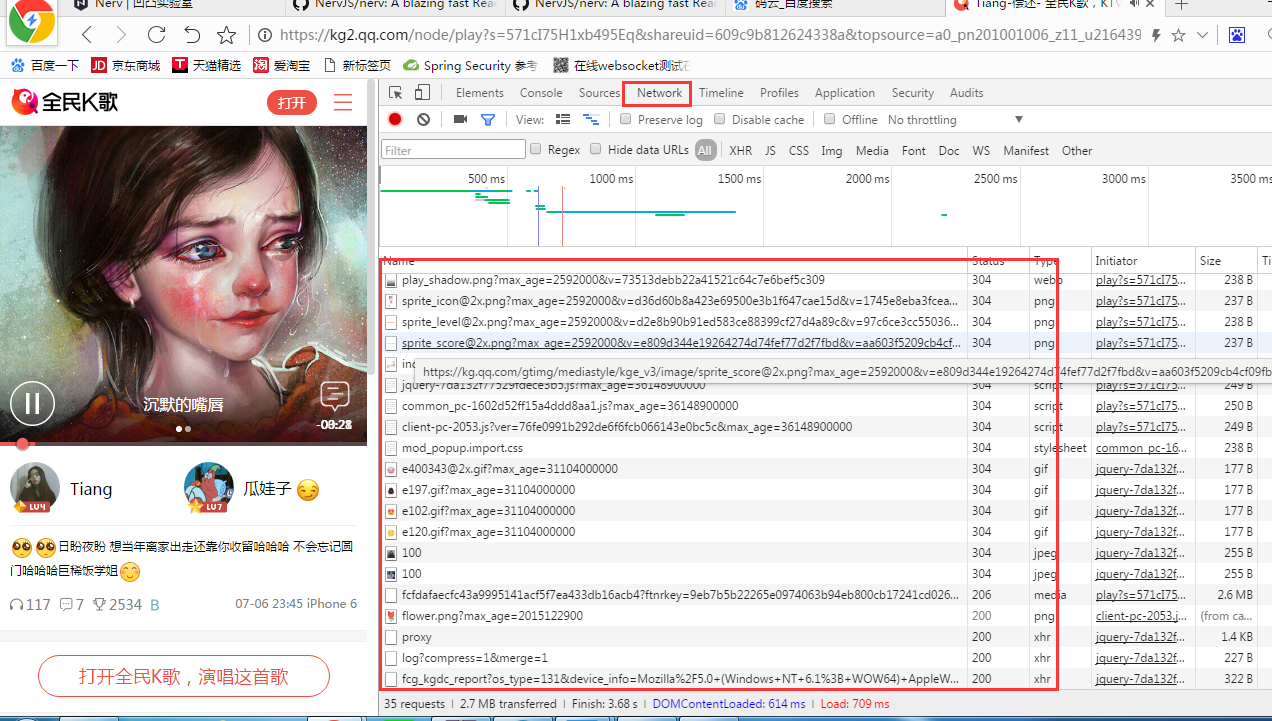The image size is (1272, 721).
Task: Switch to the Console tab
Action: tap(540, 92)
